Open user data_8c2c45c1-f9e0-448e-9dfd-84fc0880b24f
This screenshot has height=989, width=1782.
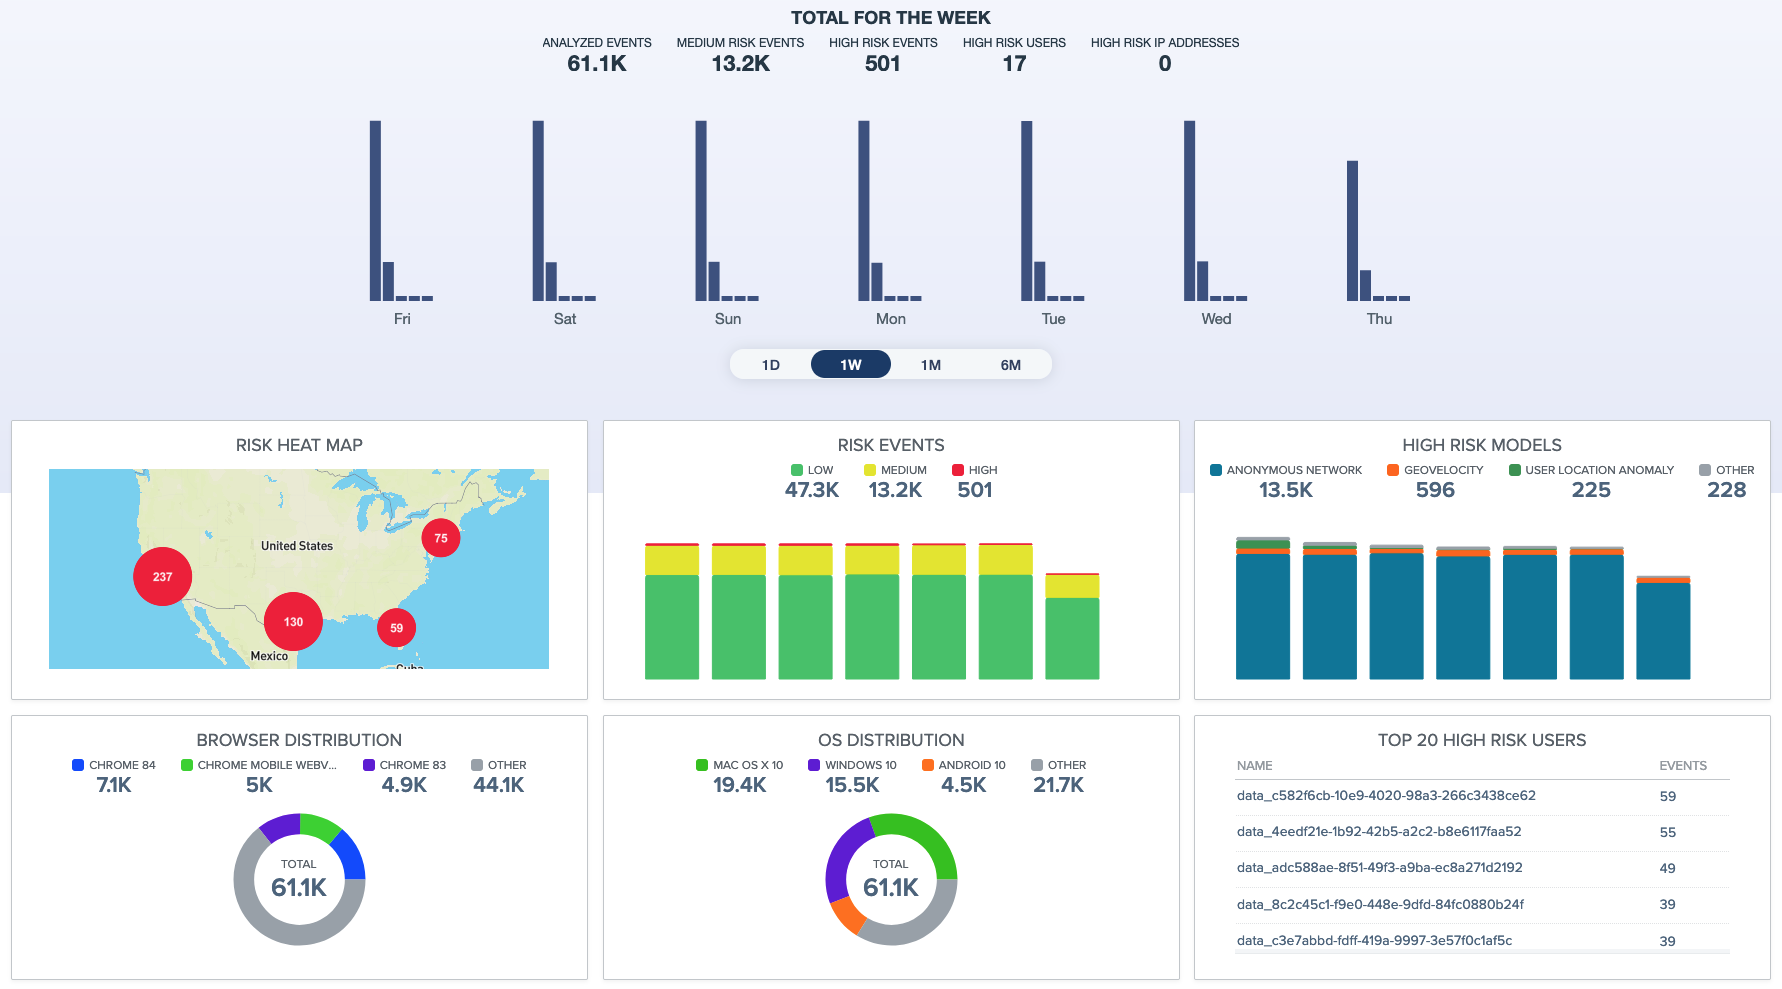click(1380, 904)
